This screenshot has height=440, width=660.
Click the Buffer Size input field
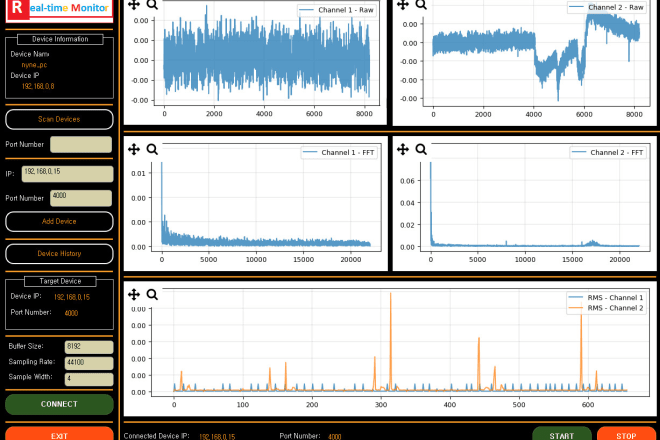tap(88, 347)
